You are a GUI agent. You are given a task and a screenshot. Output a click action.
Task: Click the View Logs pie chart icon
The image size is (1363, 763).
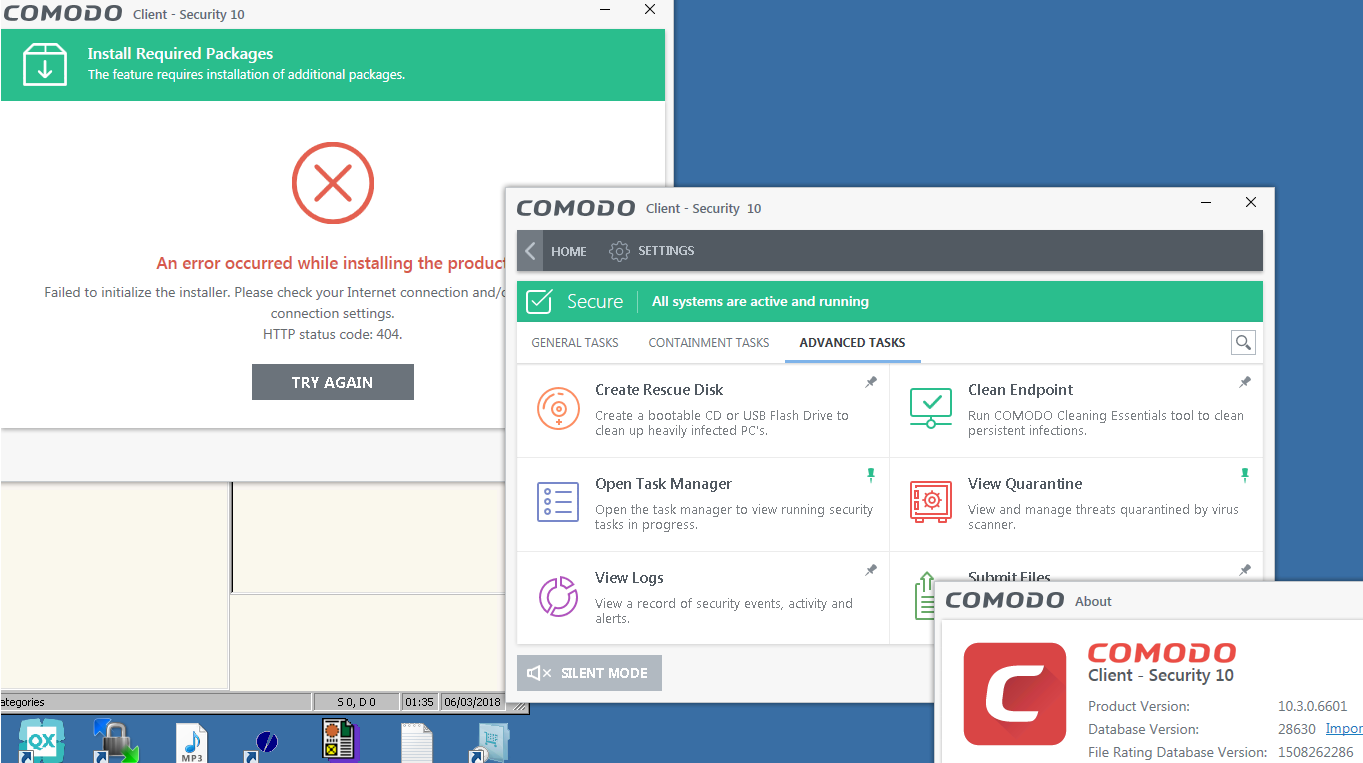click(x=558, y=597)
